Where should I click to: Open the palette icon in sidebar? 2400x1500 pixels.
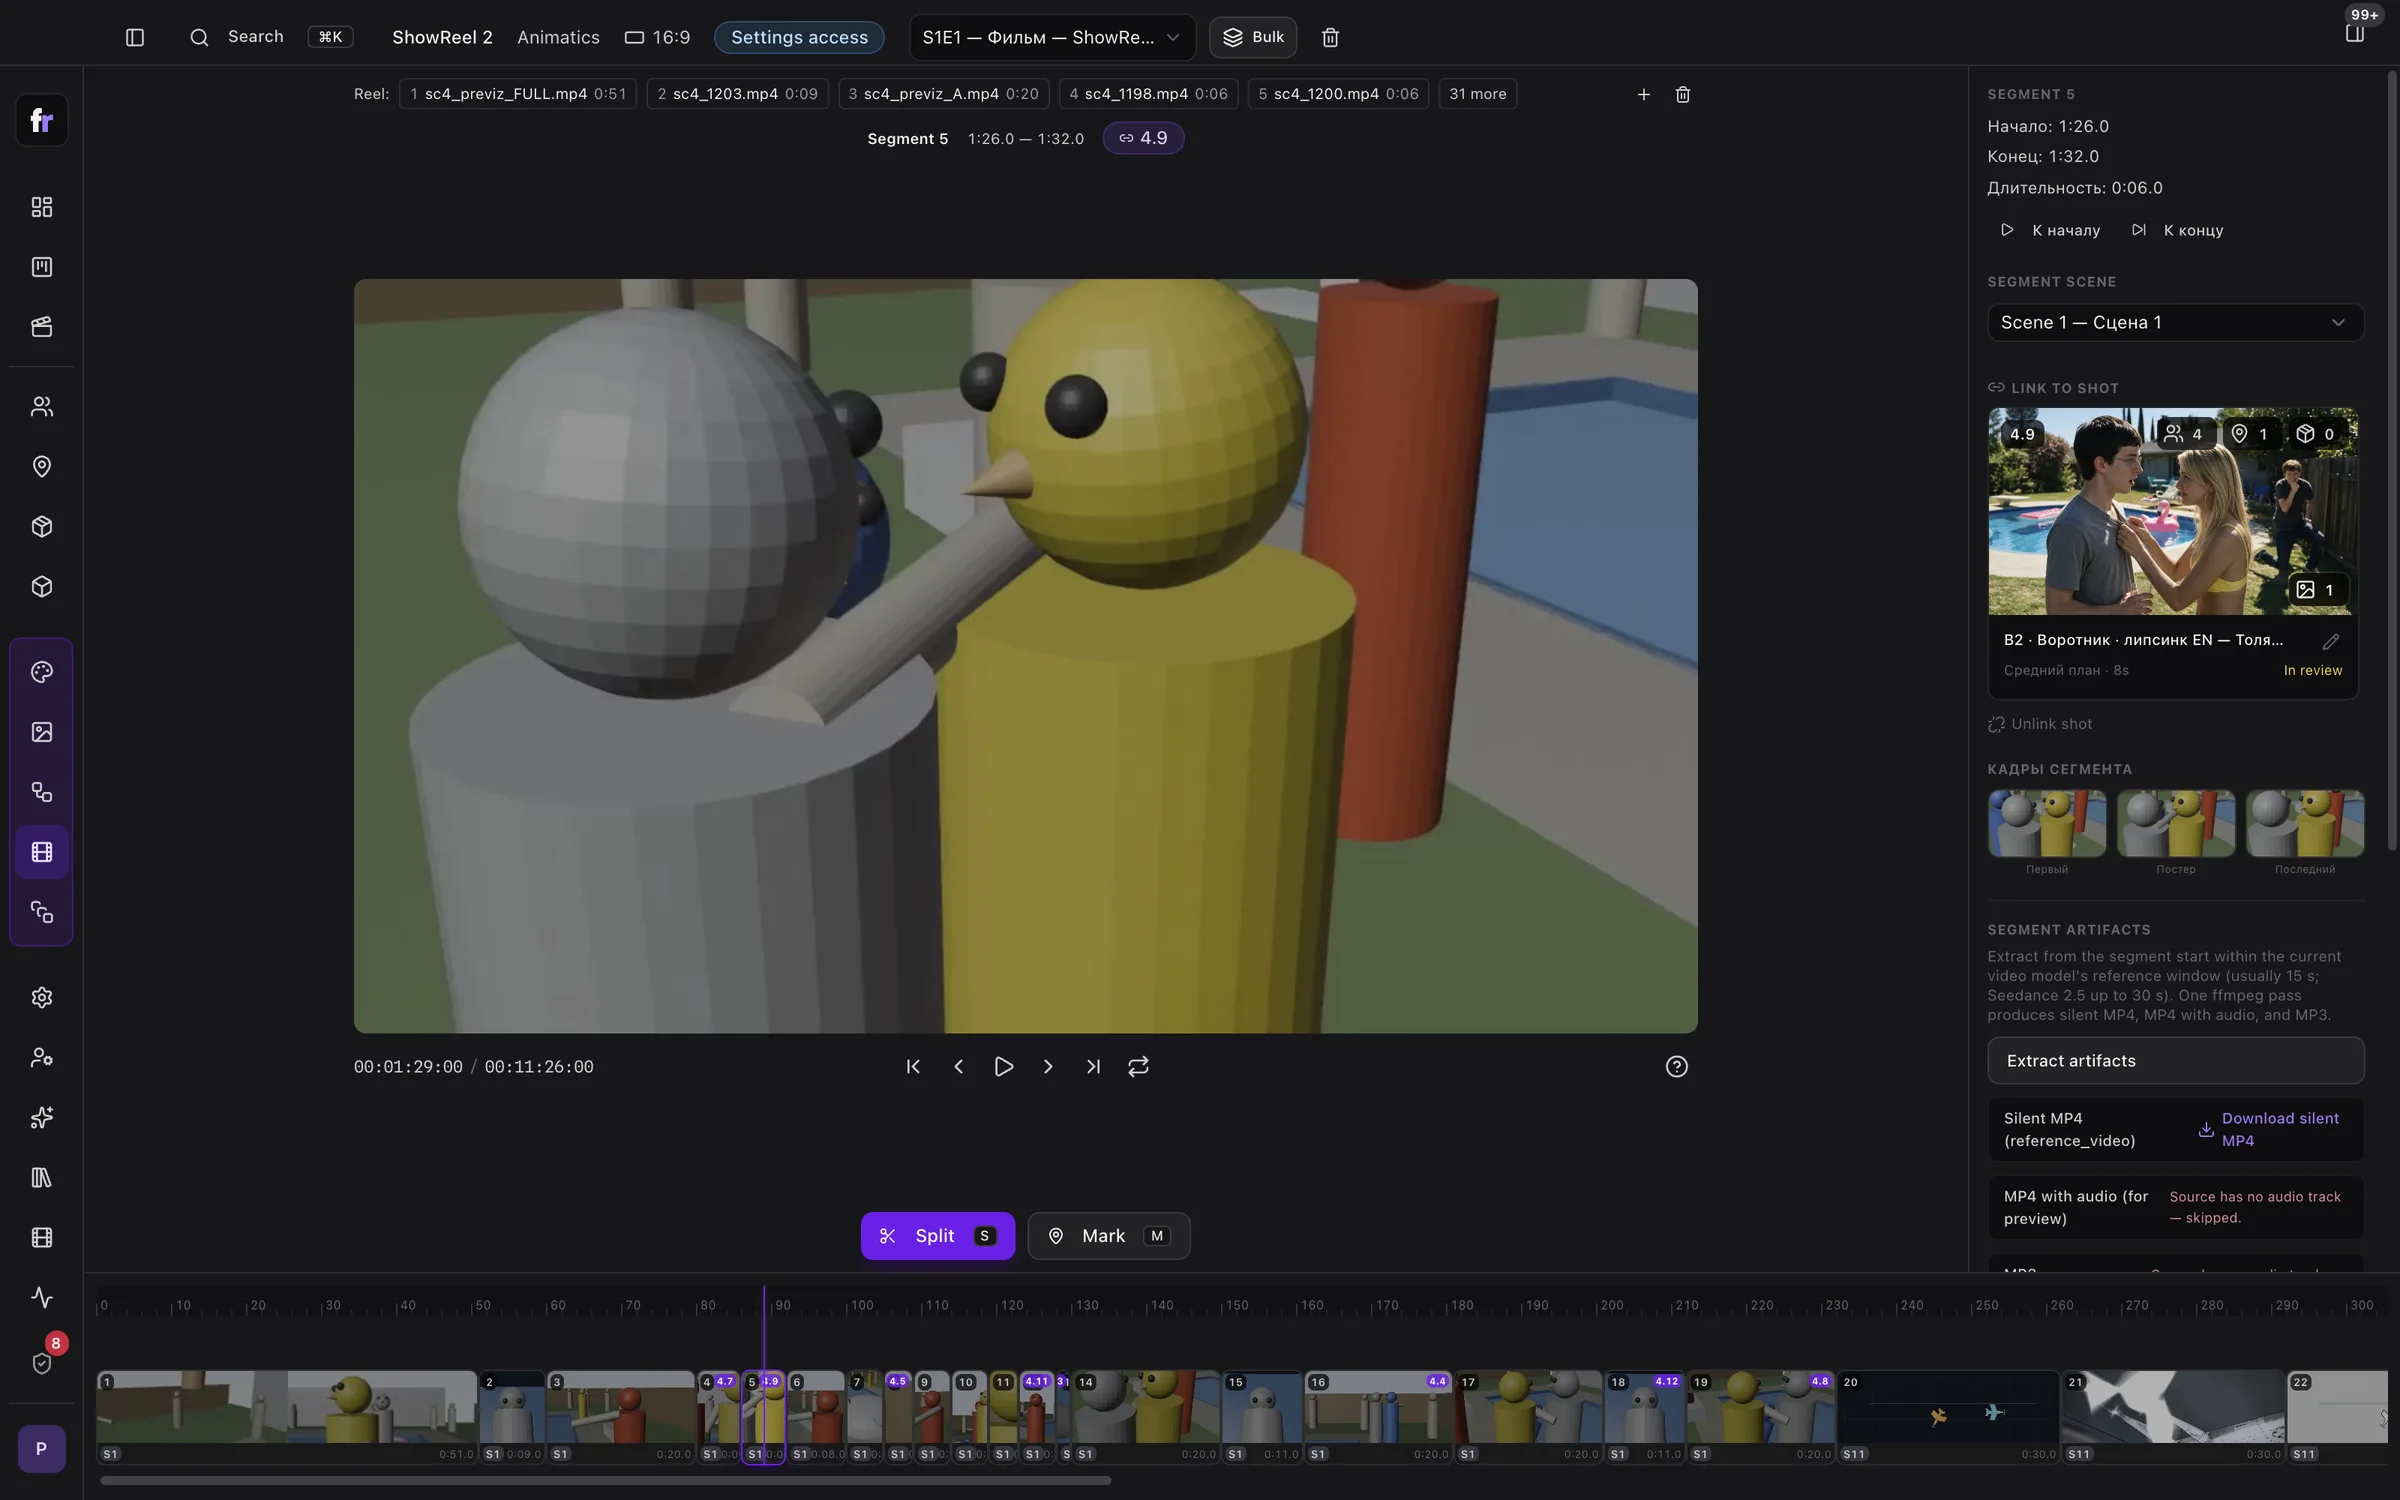[x=42, y=672]
